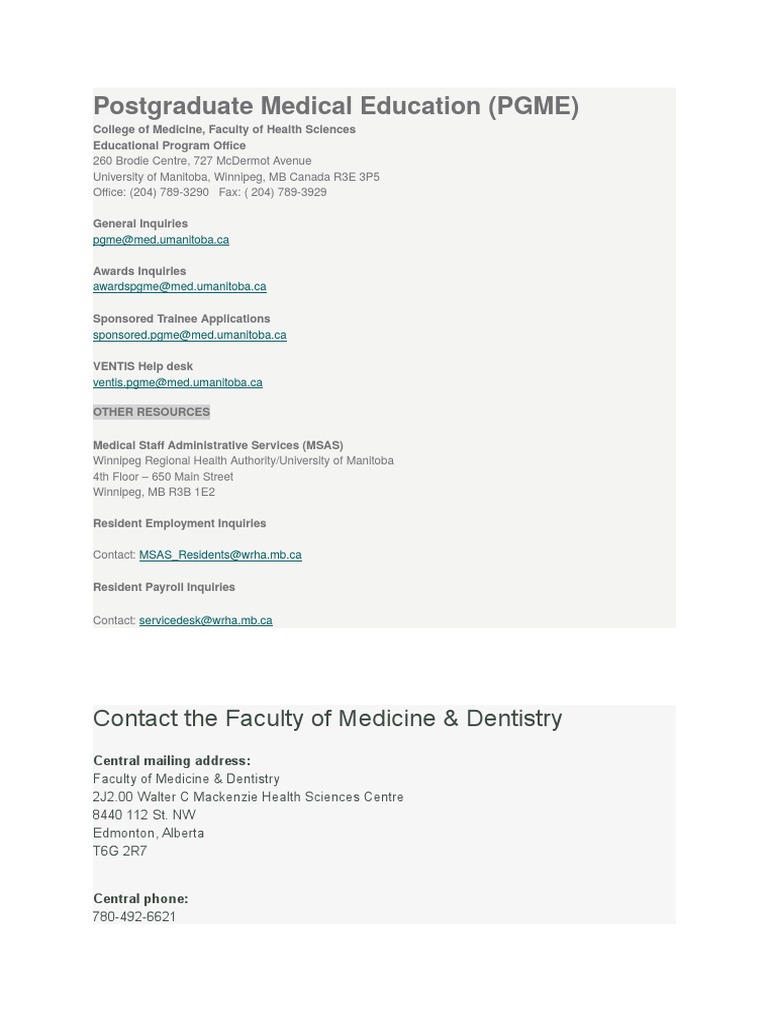Click the awardspgme@med.umanitoba.ca link
The height and width of the screenshot is (1024, 768).
(179, 287)
